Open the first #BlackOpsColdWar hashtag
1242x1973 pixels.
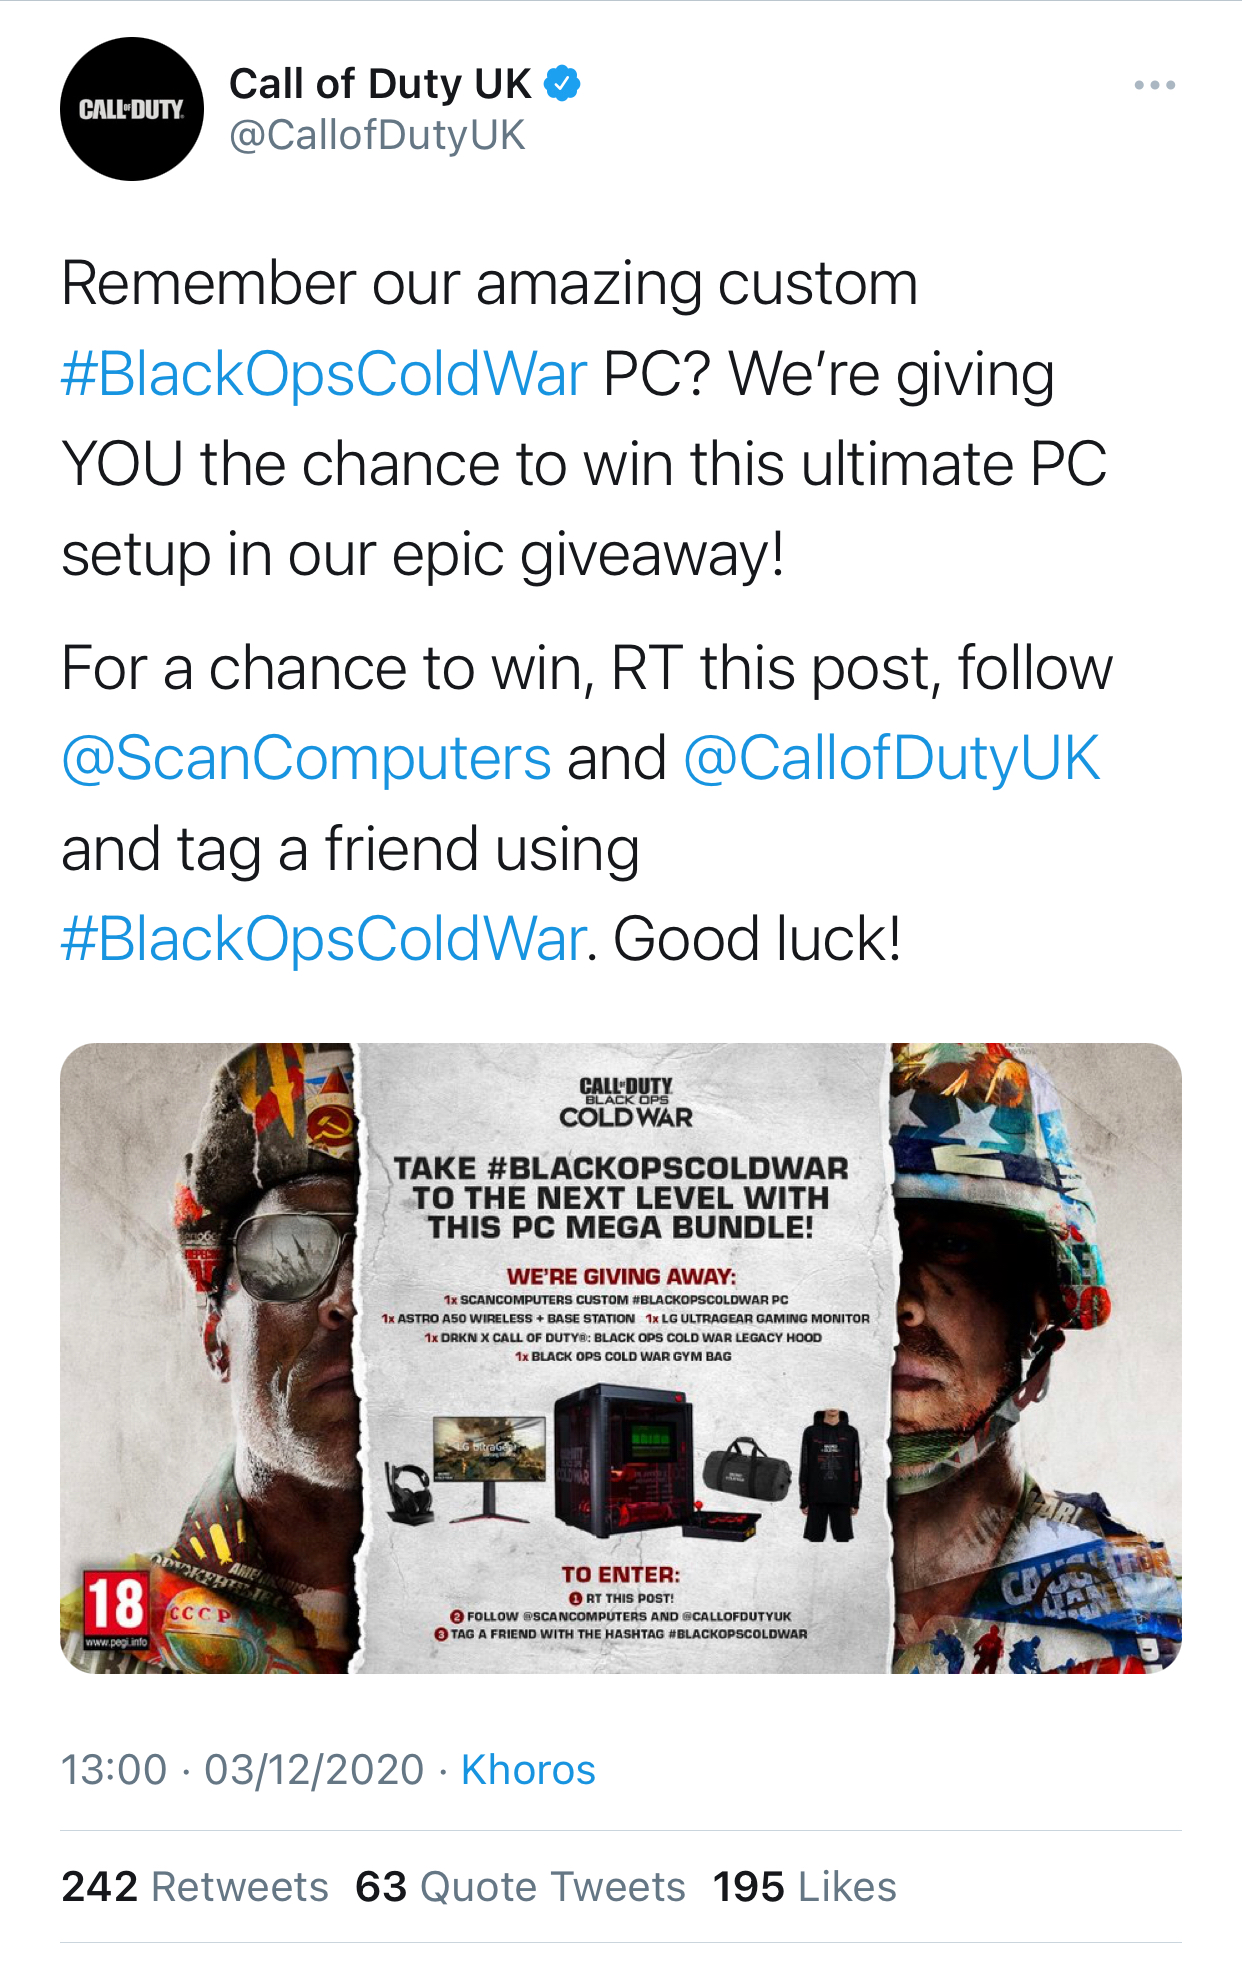click(324, 374)
